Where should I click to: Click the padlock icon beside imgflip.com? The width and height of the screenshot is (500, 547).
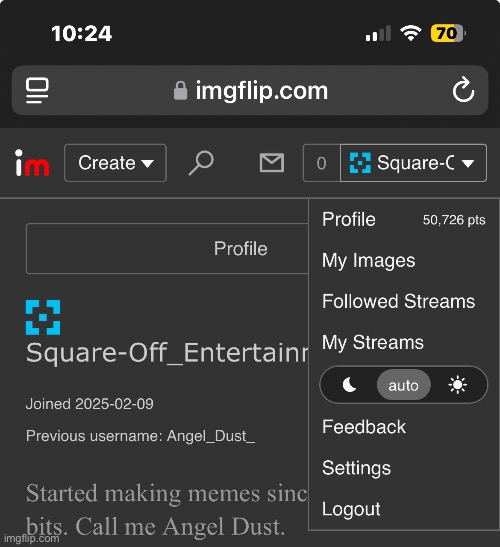180,90
